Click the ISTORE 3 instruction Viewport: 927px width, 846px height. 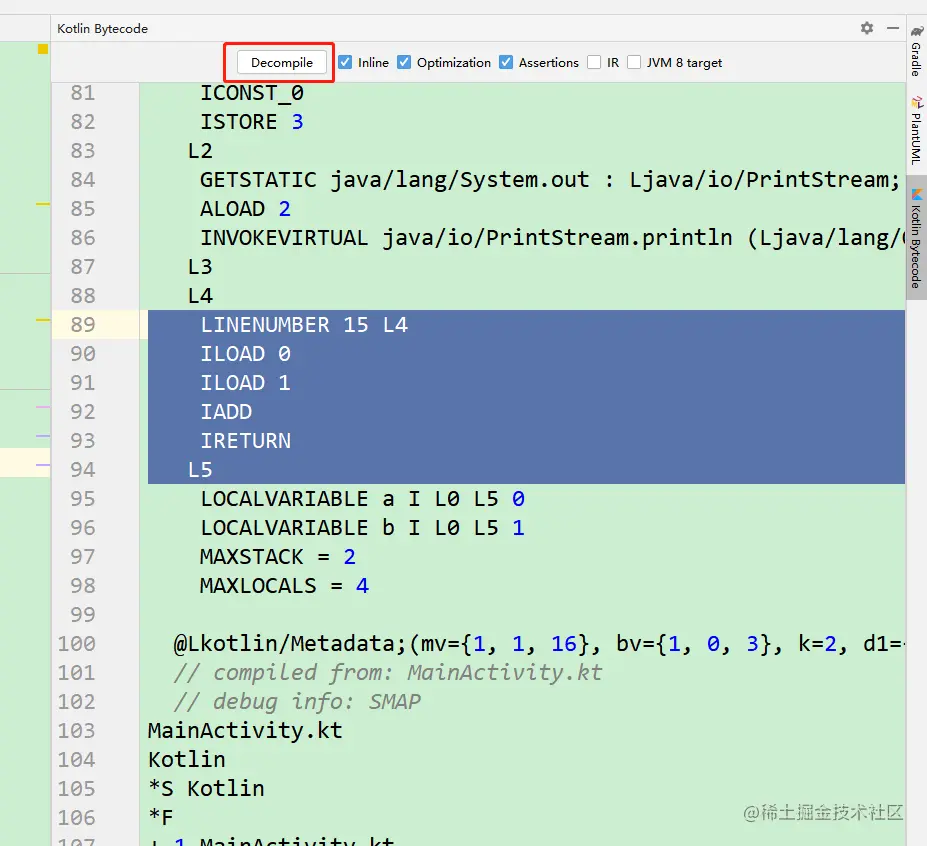[x=252, y=122]
